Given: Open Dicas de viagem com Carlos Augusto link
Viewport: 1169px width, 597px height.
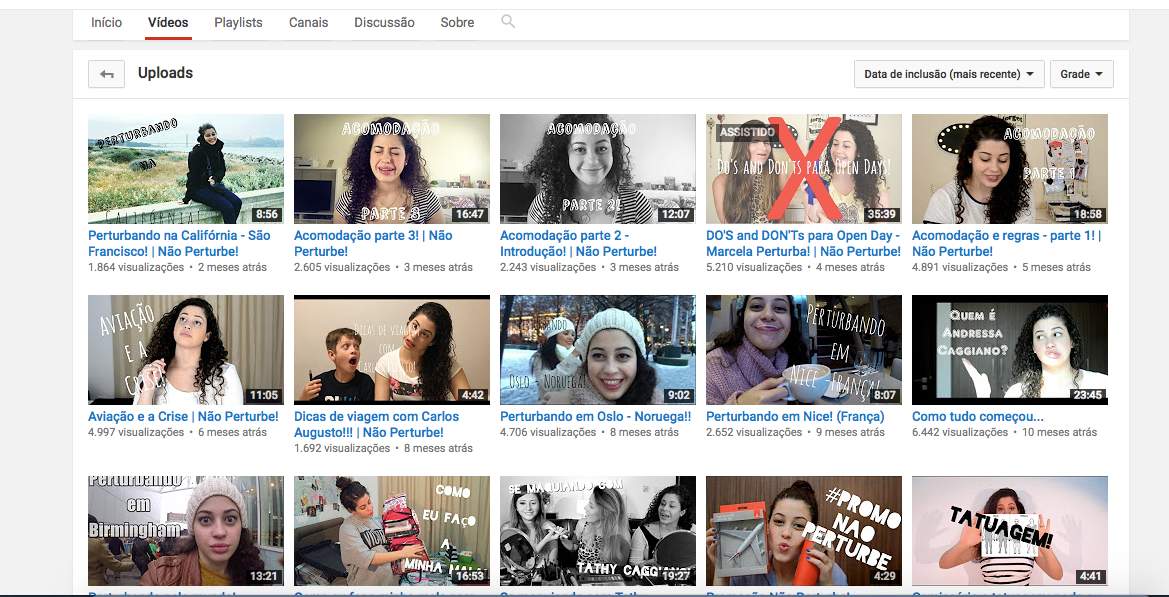Looking at the screenshot, I should point(376,425).
